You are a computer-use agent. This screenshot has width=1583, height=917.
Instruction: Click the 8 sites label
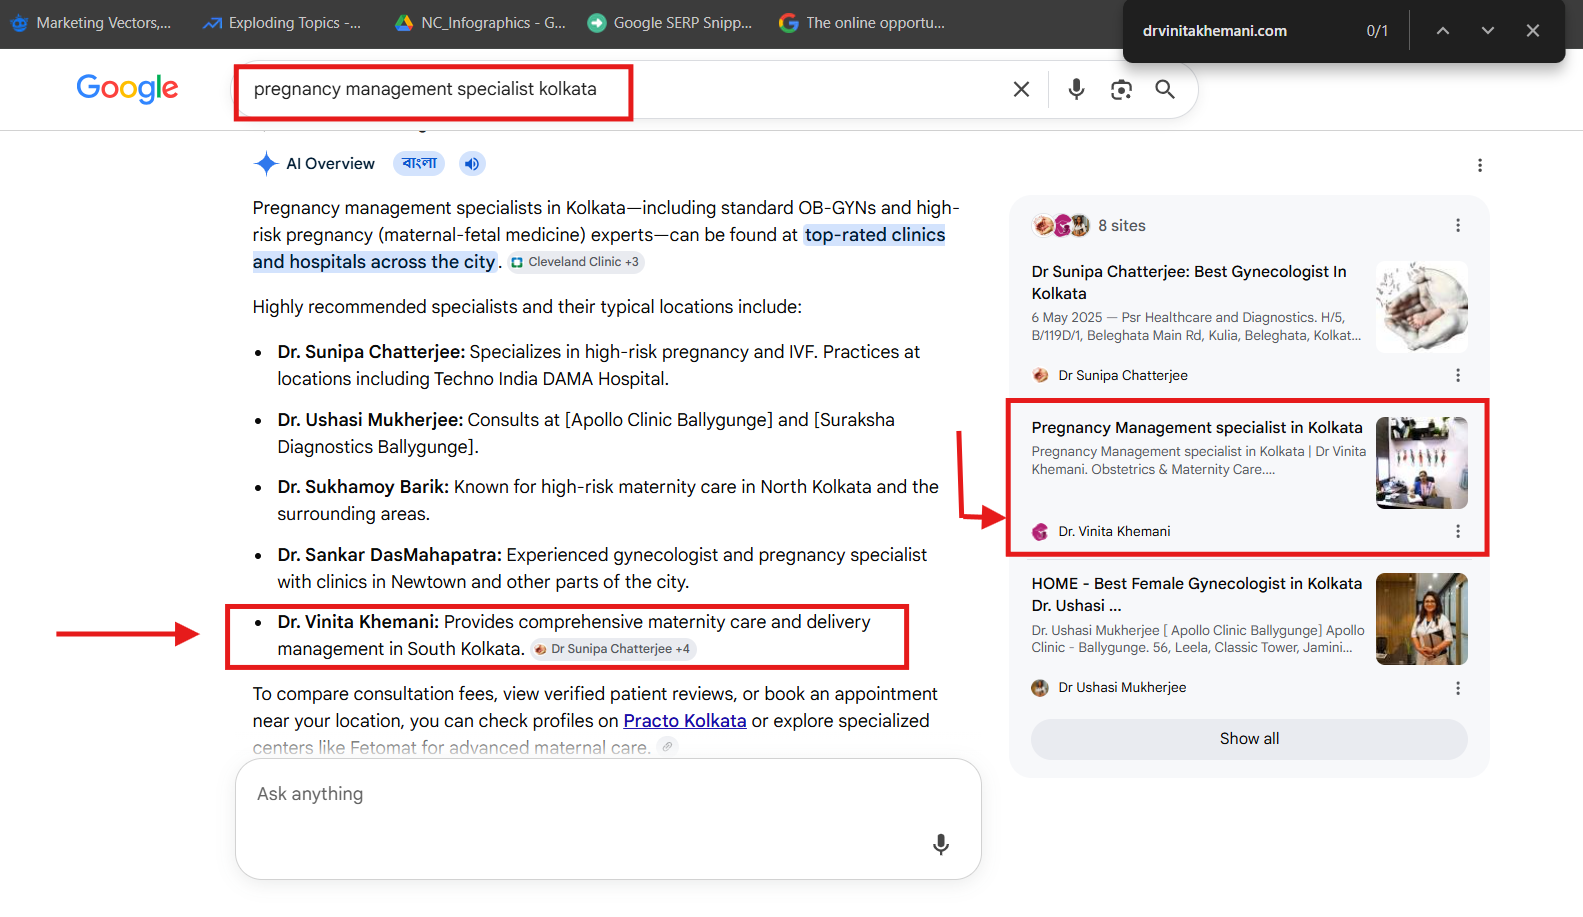tap(1122, 226)
